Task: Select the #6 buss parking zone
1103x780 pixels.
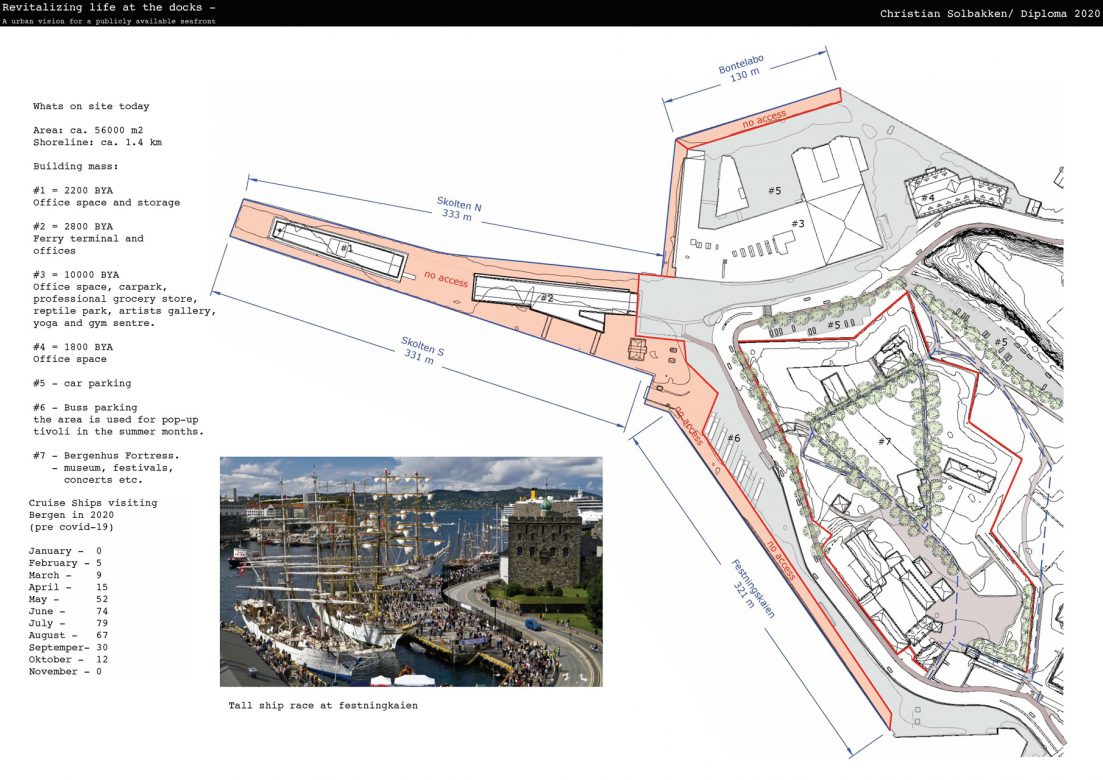Action: coord(735,437)
